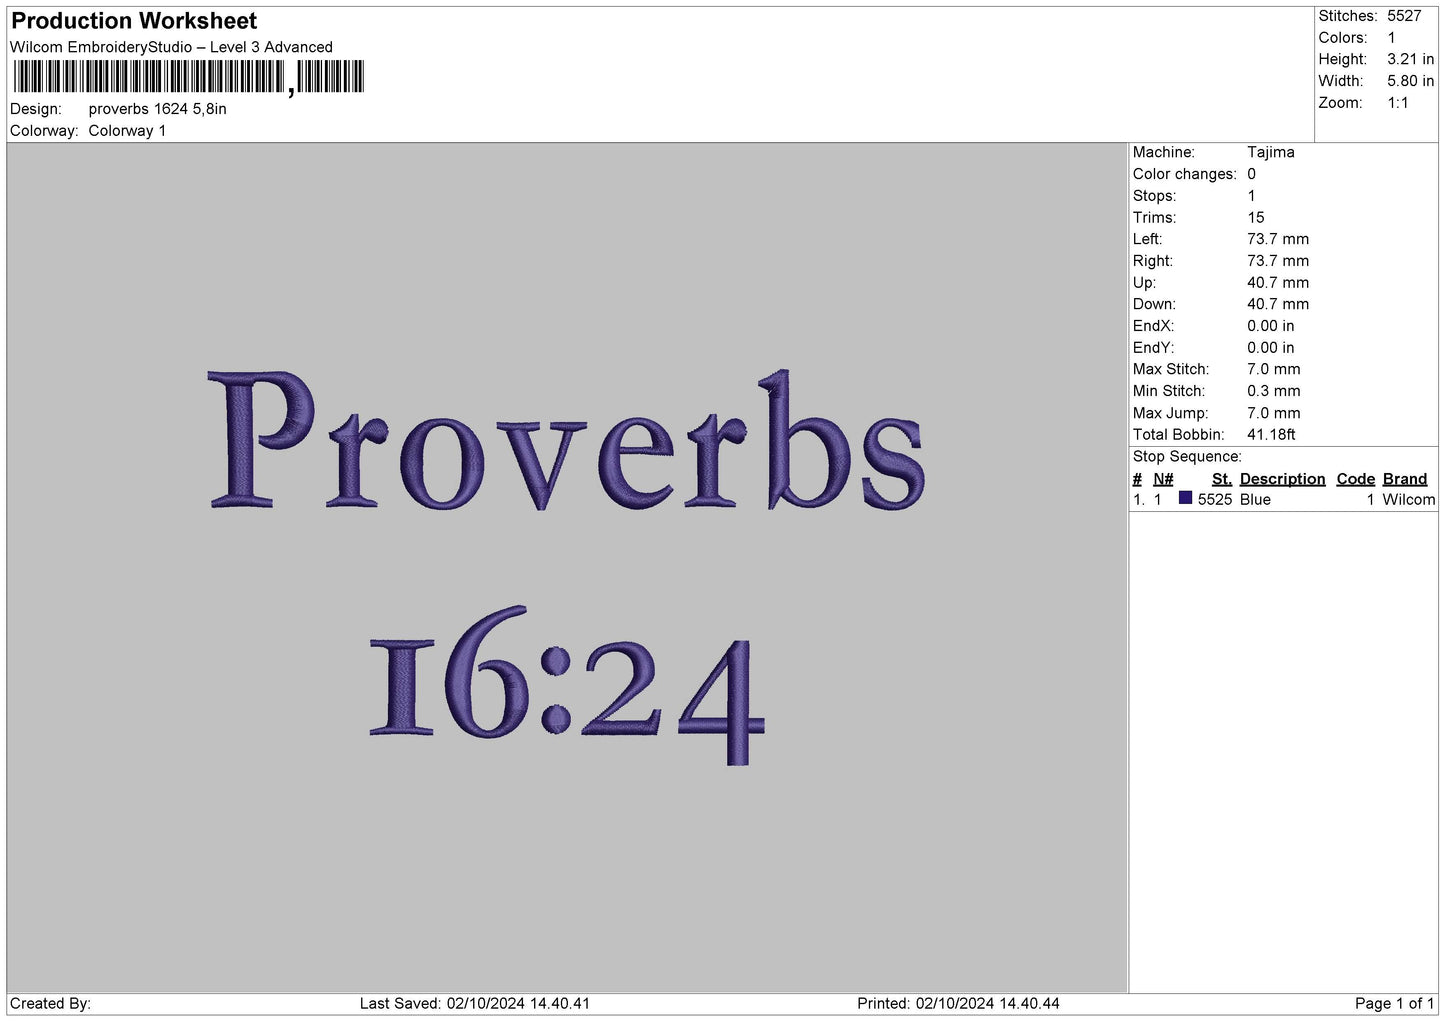Click the blue thread color swatch
The image size is (1445, 1021).
[x=1185, y=498]
